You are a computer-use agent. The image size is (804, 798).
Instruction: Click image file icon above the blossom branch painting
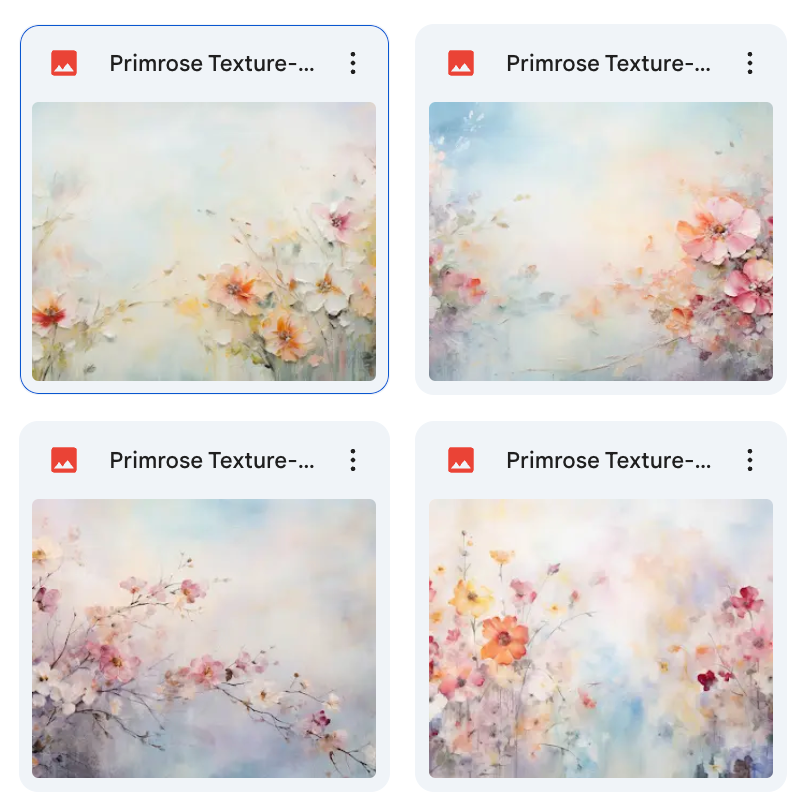tap(64, 460)
